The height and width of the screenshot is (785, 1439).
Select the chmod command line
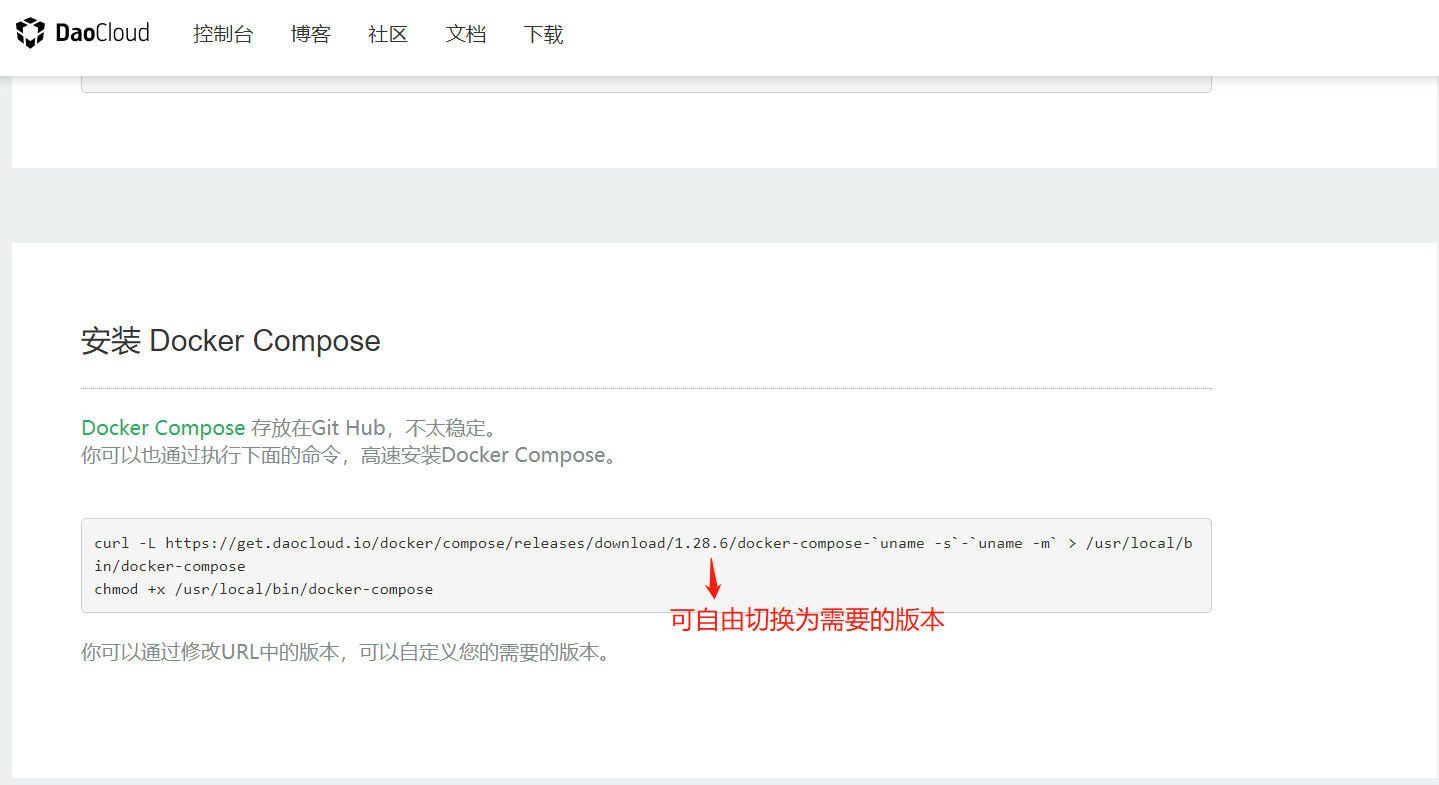pos(262,588)
